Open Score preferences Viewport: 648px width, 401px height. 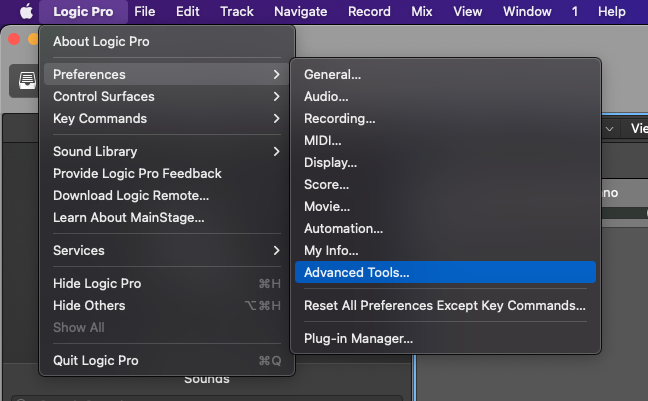point(446,184)
